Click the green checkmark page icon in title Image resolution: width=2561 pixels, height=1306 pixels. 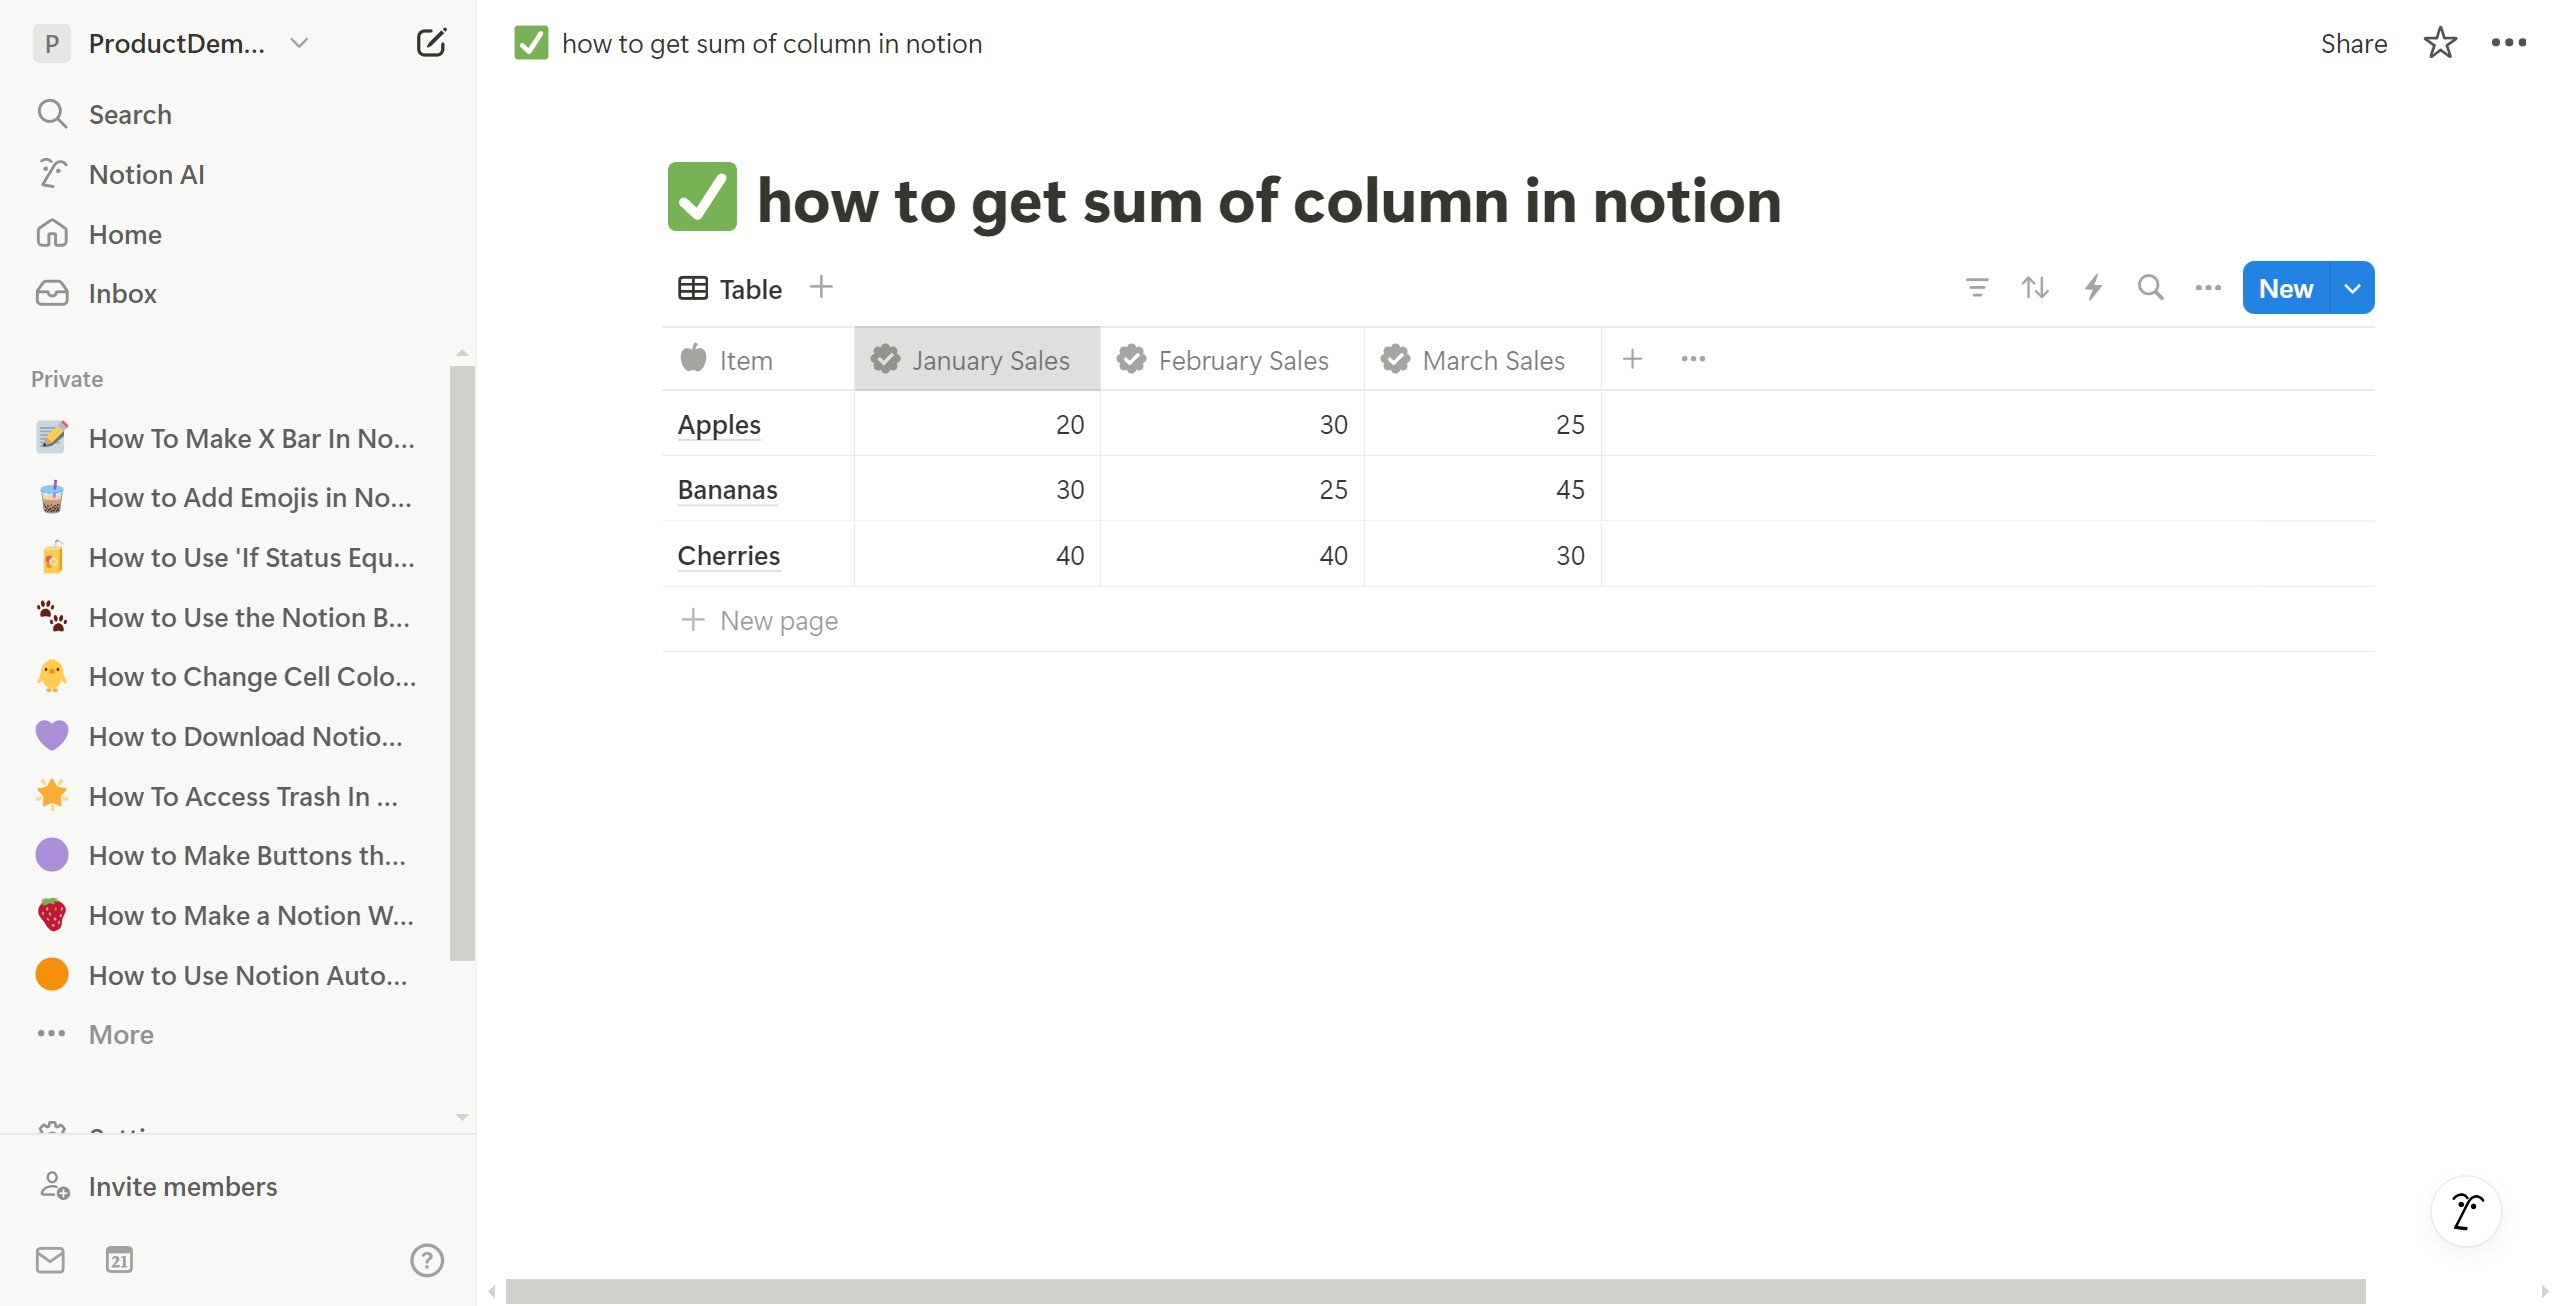tap(702, 197)
